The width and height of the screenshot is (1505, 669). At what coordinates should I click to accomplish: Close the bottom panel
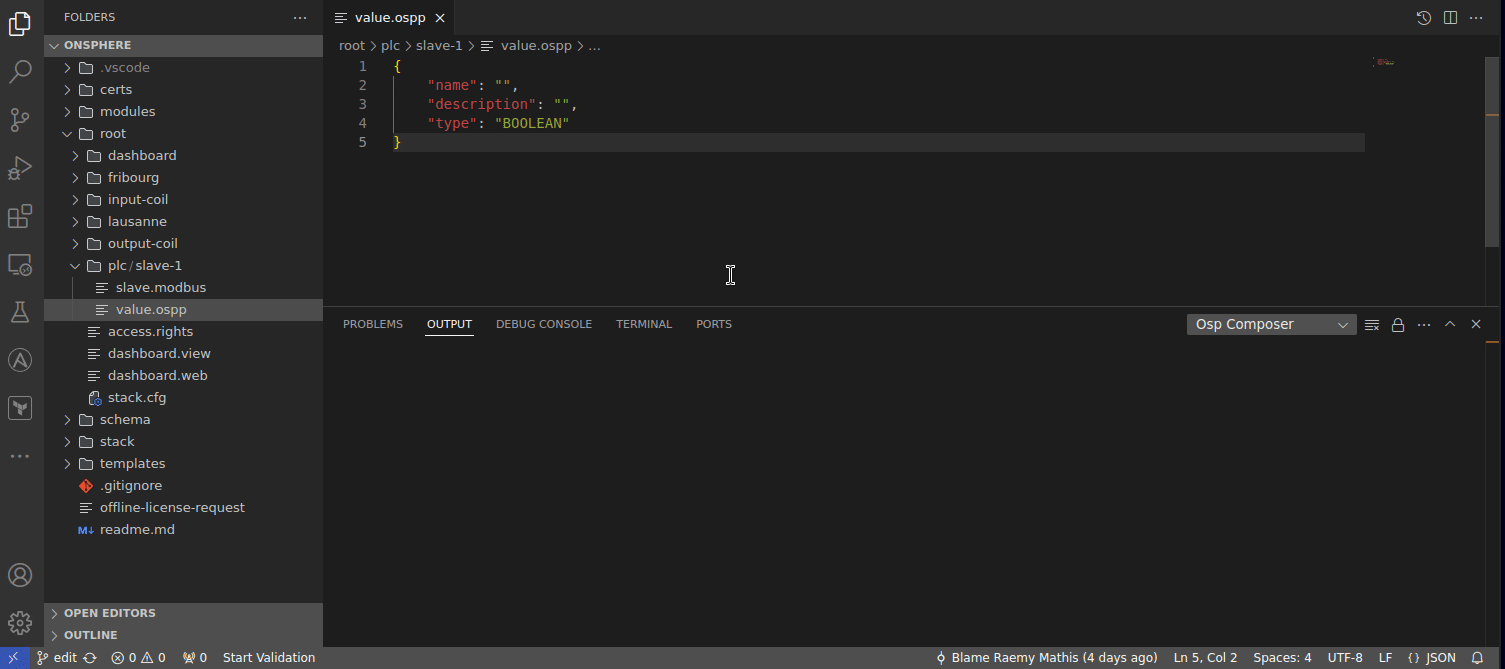(x=1476, y=324)
